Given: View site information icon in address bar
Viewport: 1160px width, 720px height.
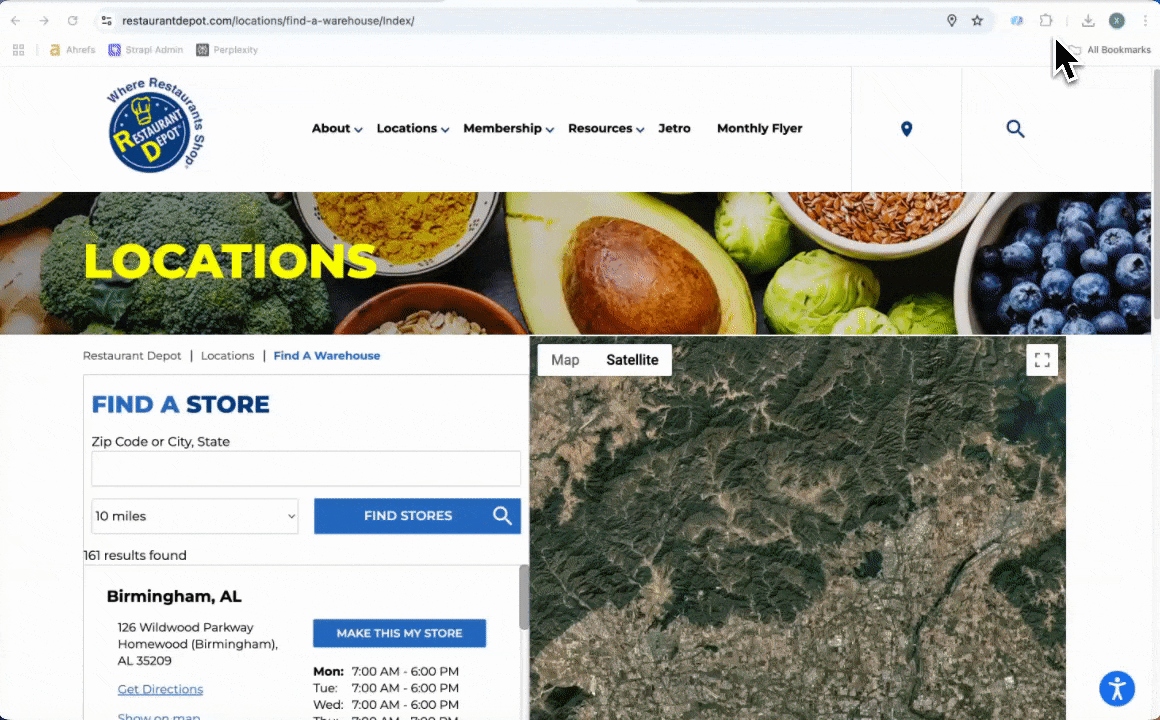Looking at the screenshot, I should click(107, 21).
